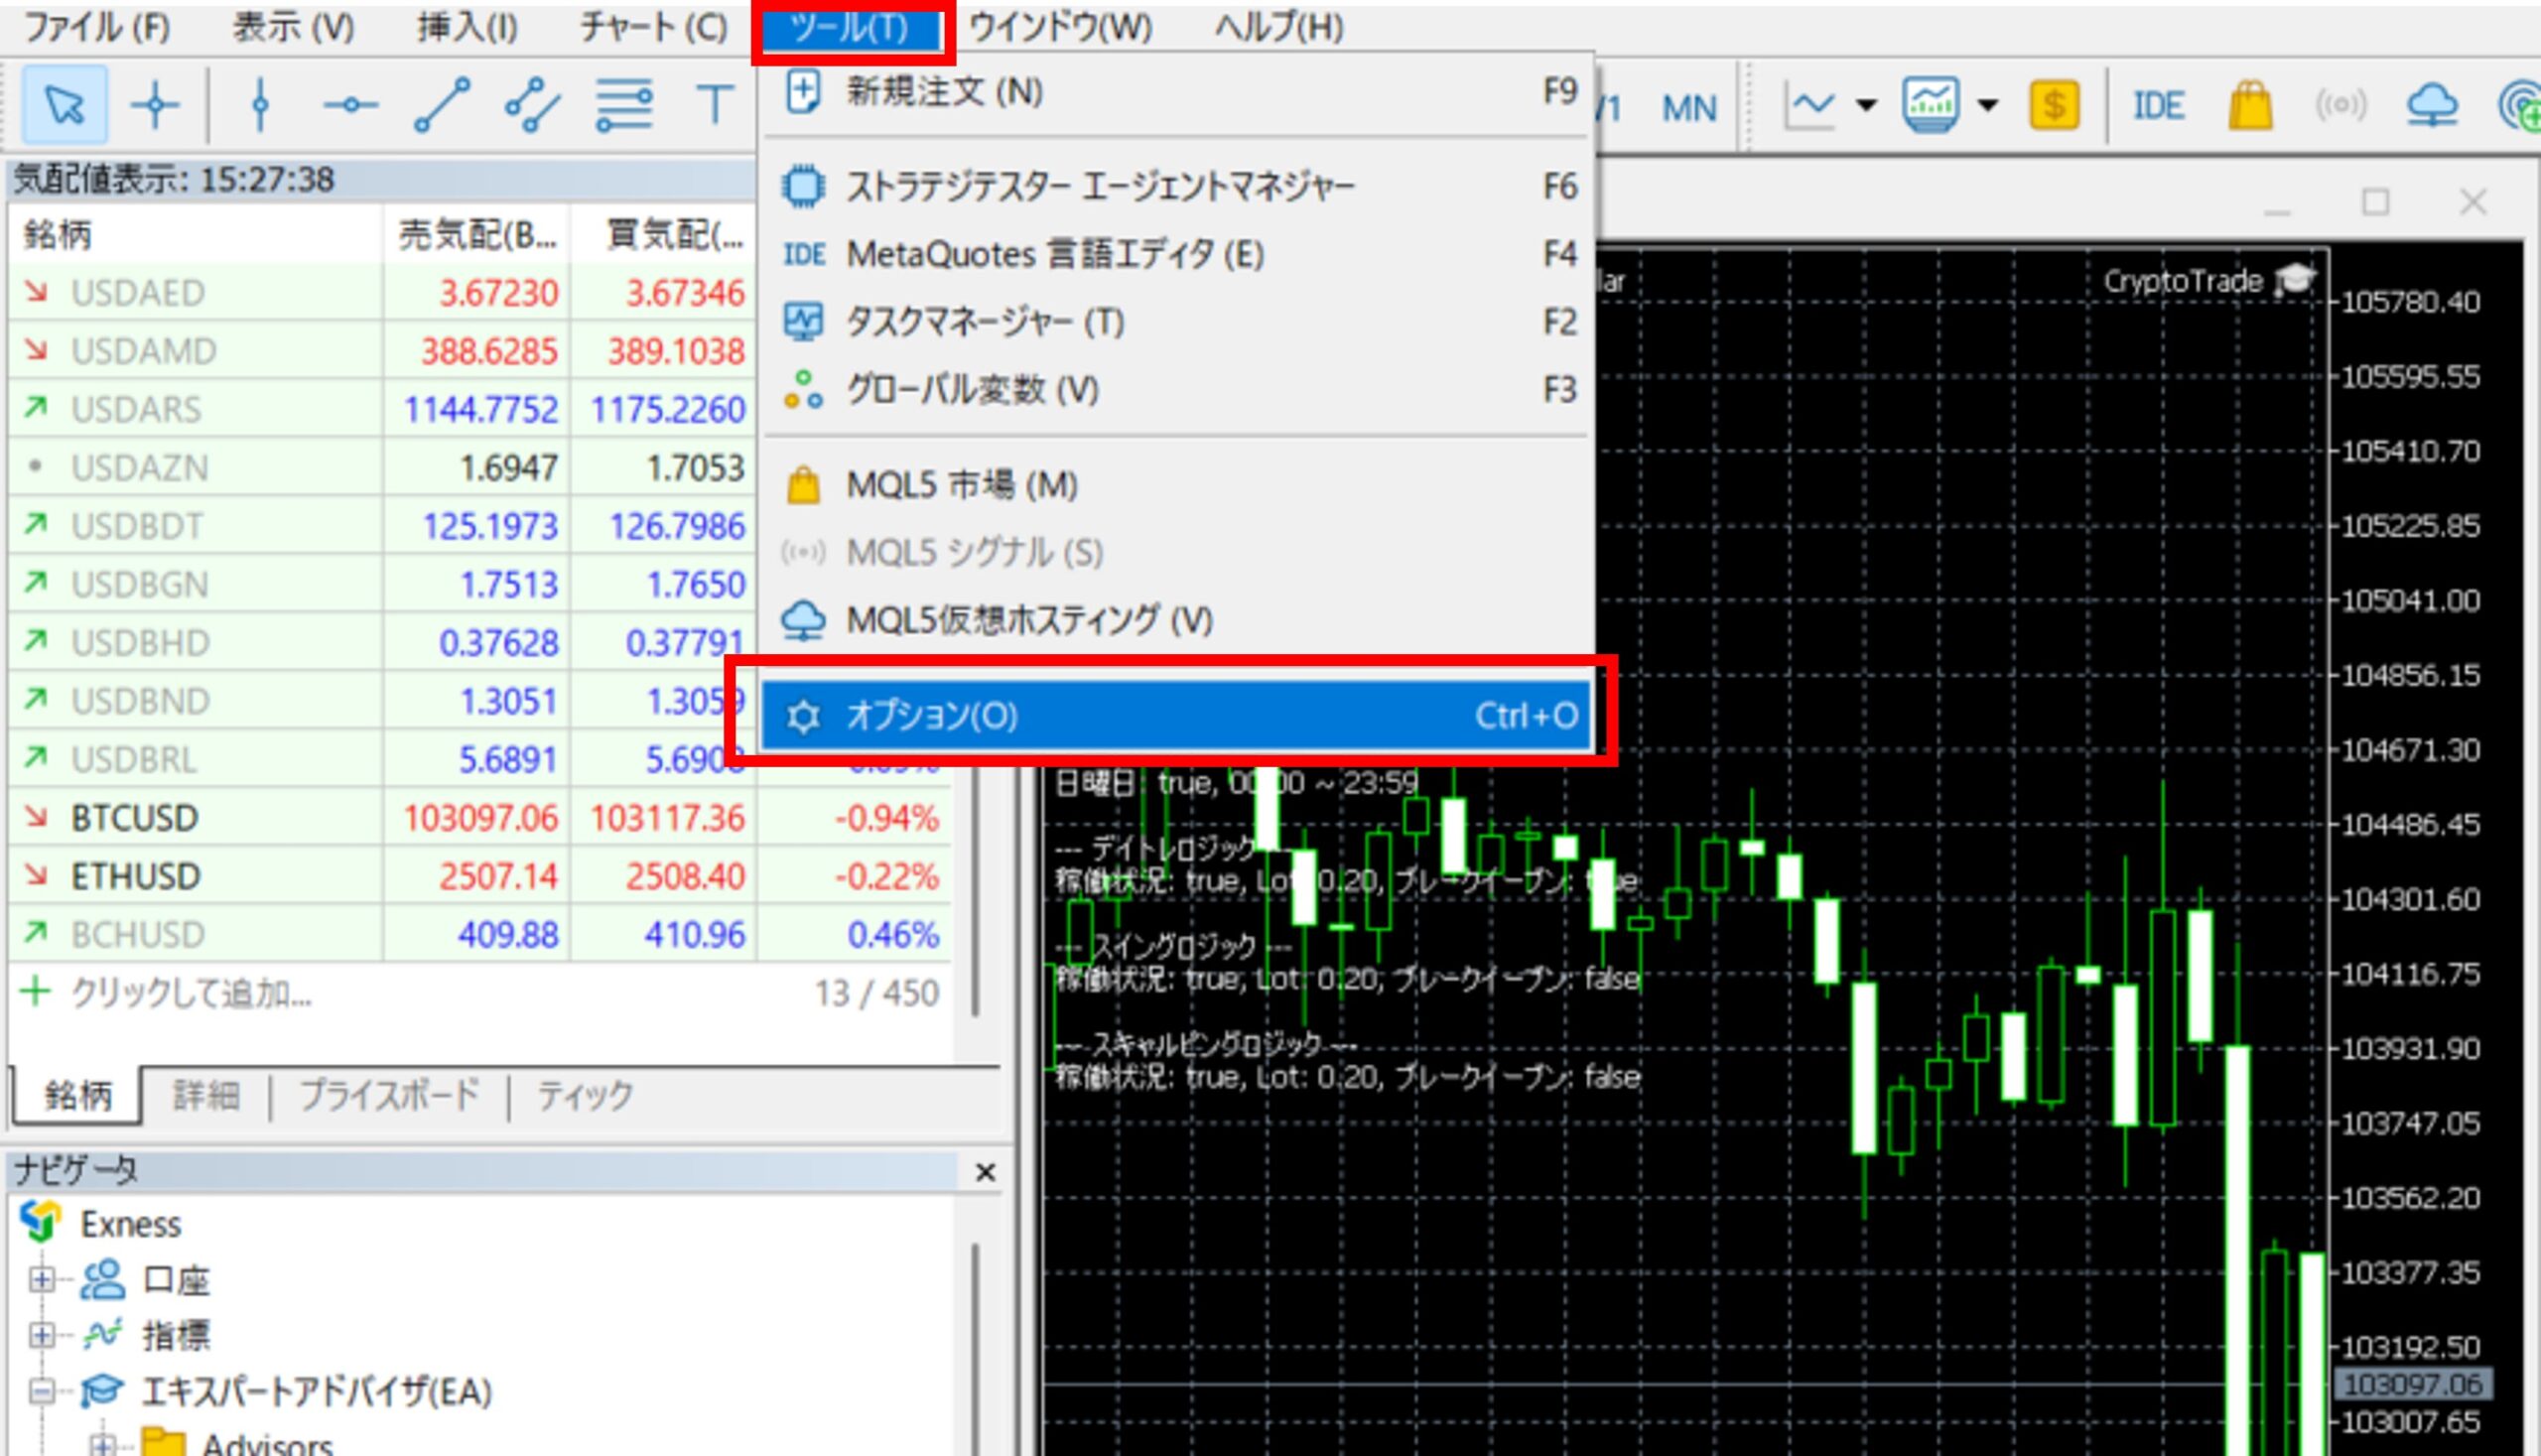Switch to the 詳細 tab
The height and width of the screenshot is (1456, 2541).
[x=206, y=1096]
